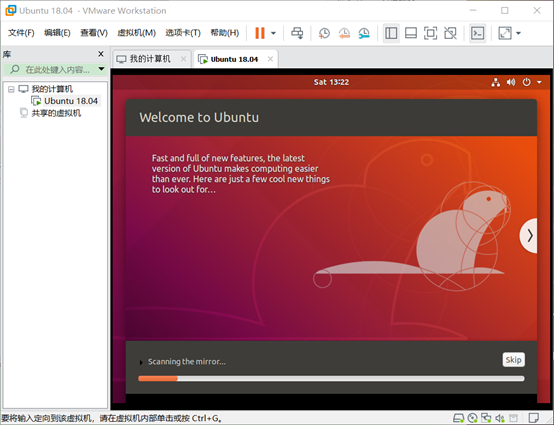Switch to Unity mode icon

tap(450, 33)
